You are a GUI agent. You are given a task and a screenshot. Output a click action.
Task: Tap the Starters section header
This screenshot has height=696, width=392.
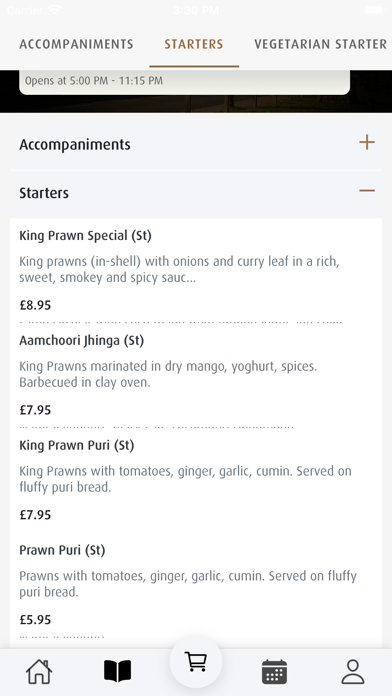pos(196,193)
